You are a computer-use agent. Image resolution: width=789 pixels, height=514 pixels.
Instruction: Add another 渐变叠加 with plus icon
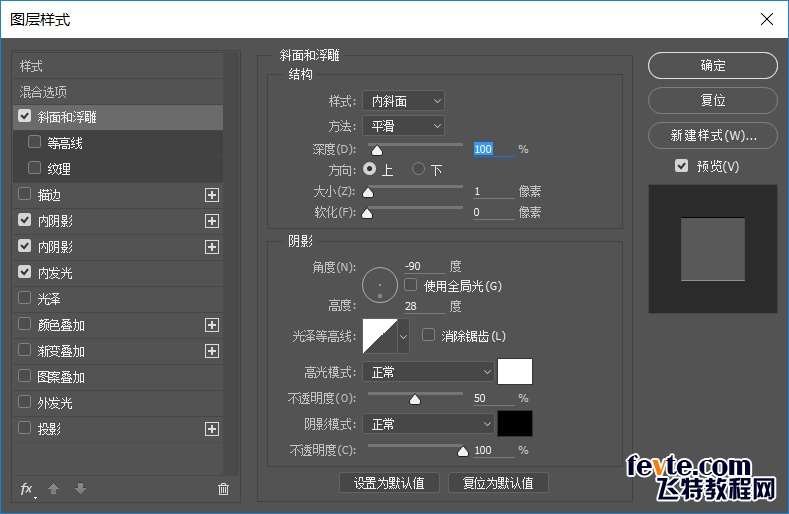coord(212,351)
